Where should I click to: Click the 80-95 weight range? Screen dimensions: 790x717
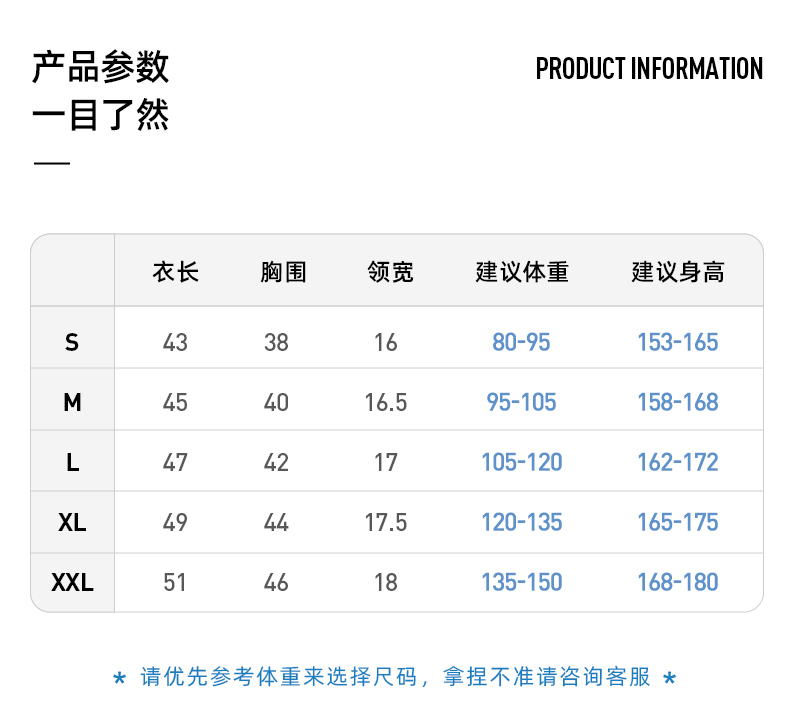coord(521,343)
